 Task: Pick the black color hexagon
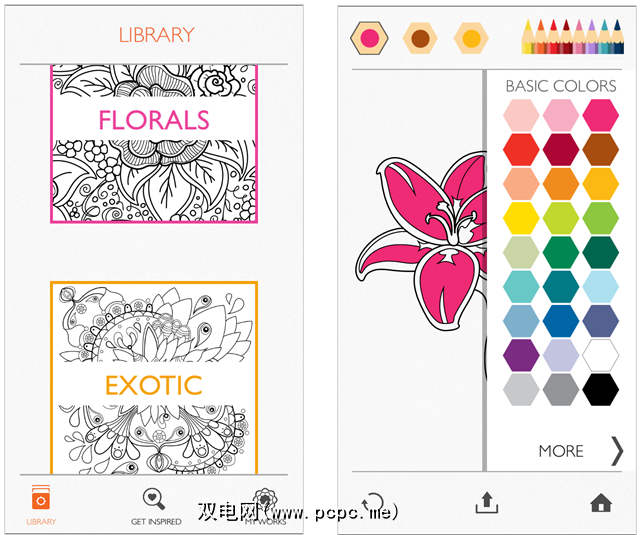point(600,389)
